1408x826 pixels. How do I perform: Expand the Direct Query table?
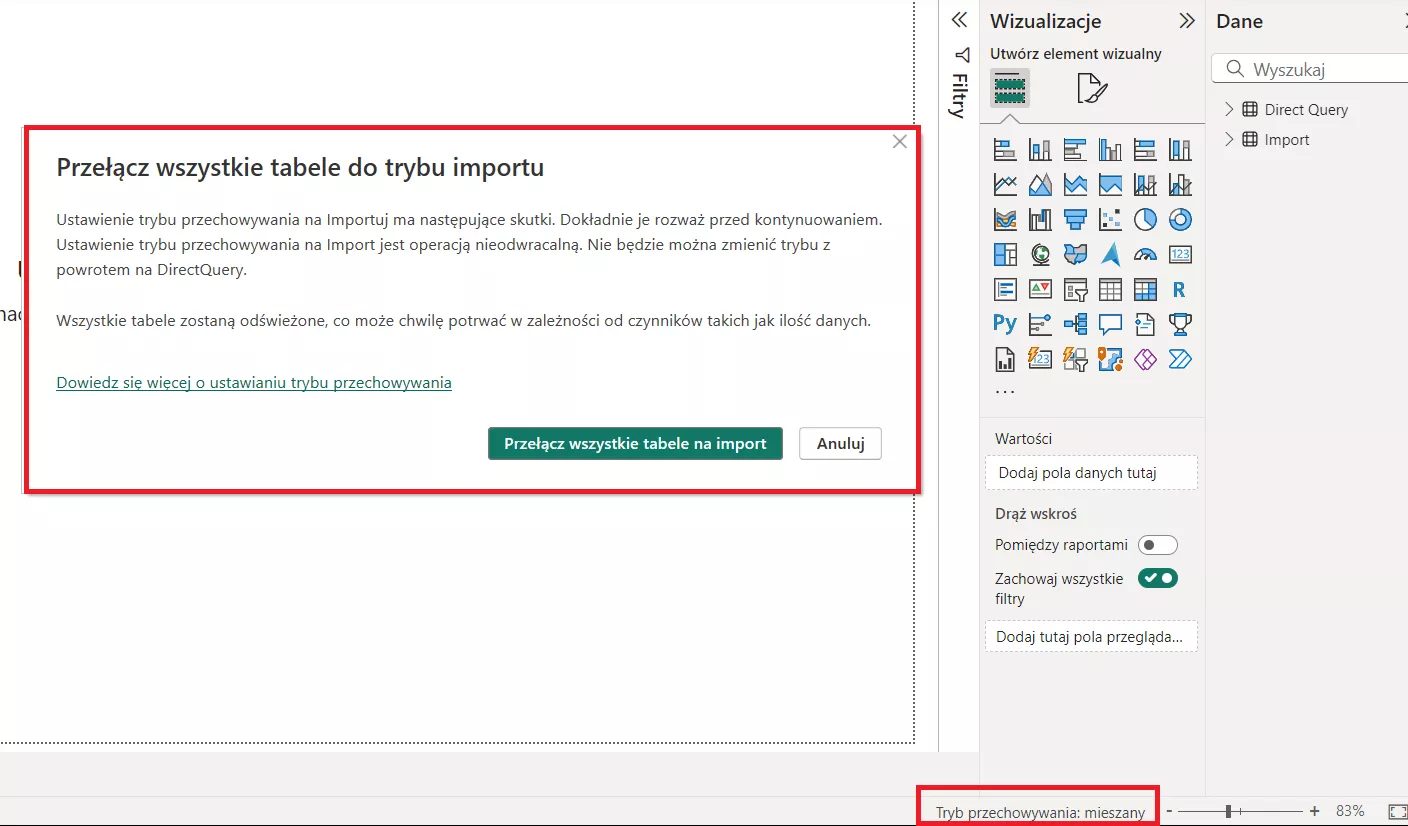1229,109
